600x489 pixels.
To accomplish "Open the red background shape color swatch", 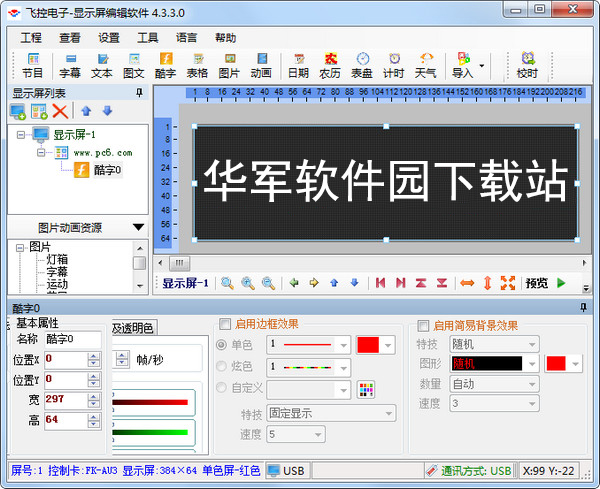I will [563, 363].
